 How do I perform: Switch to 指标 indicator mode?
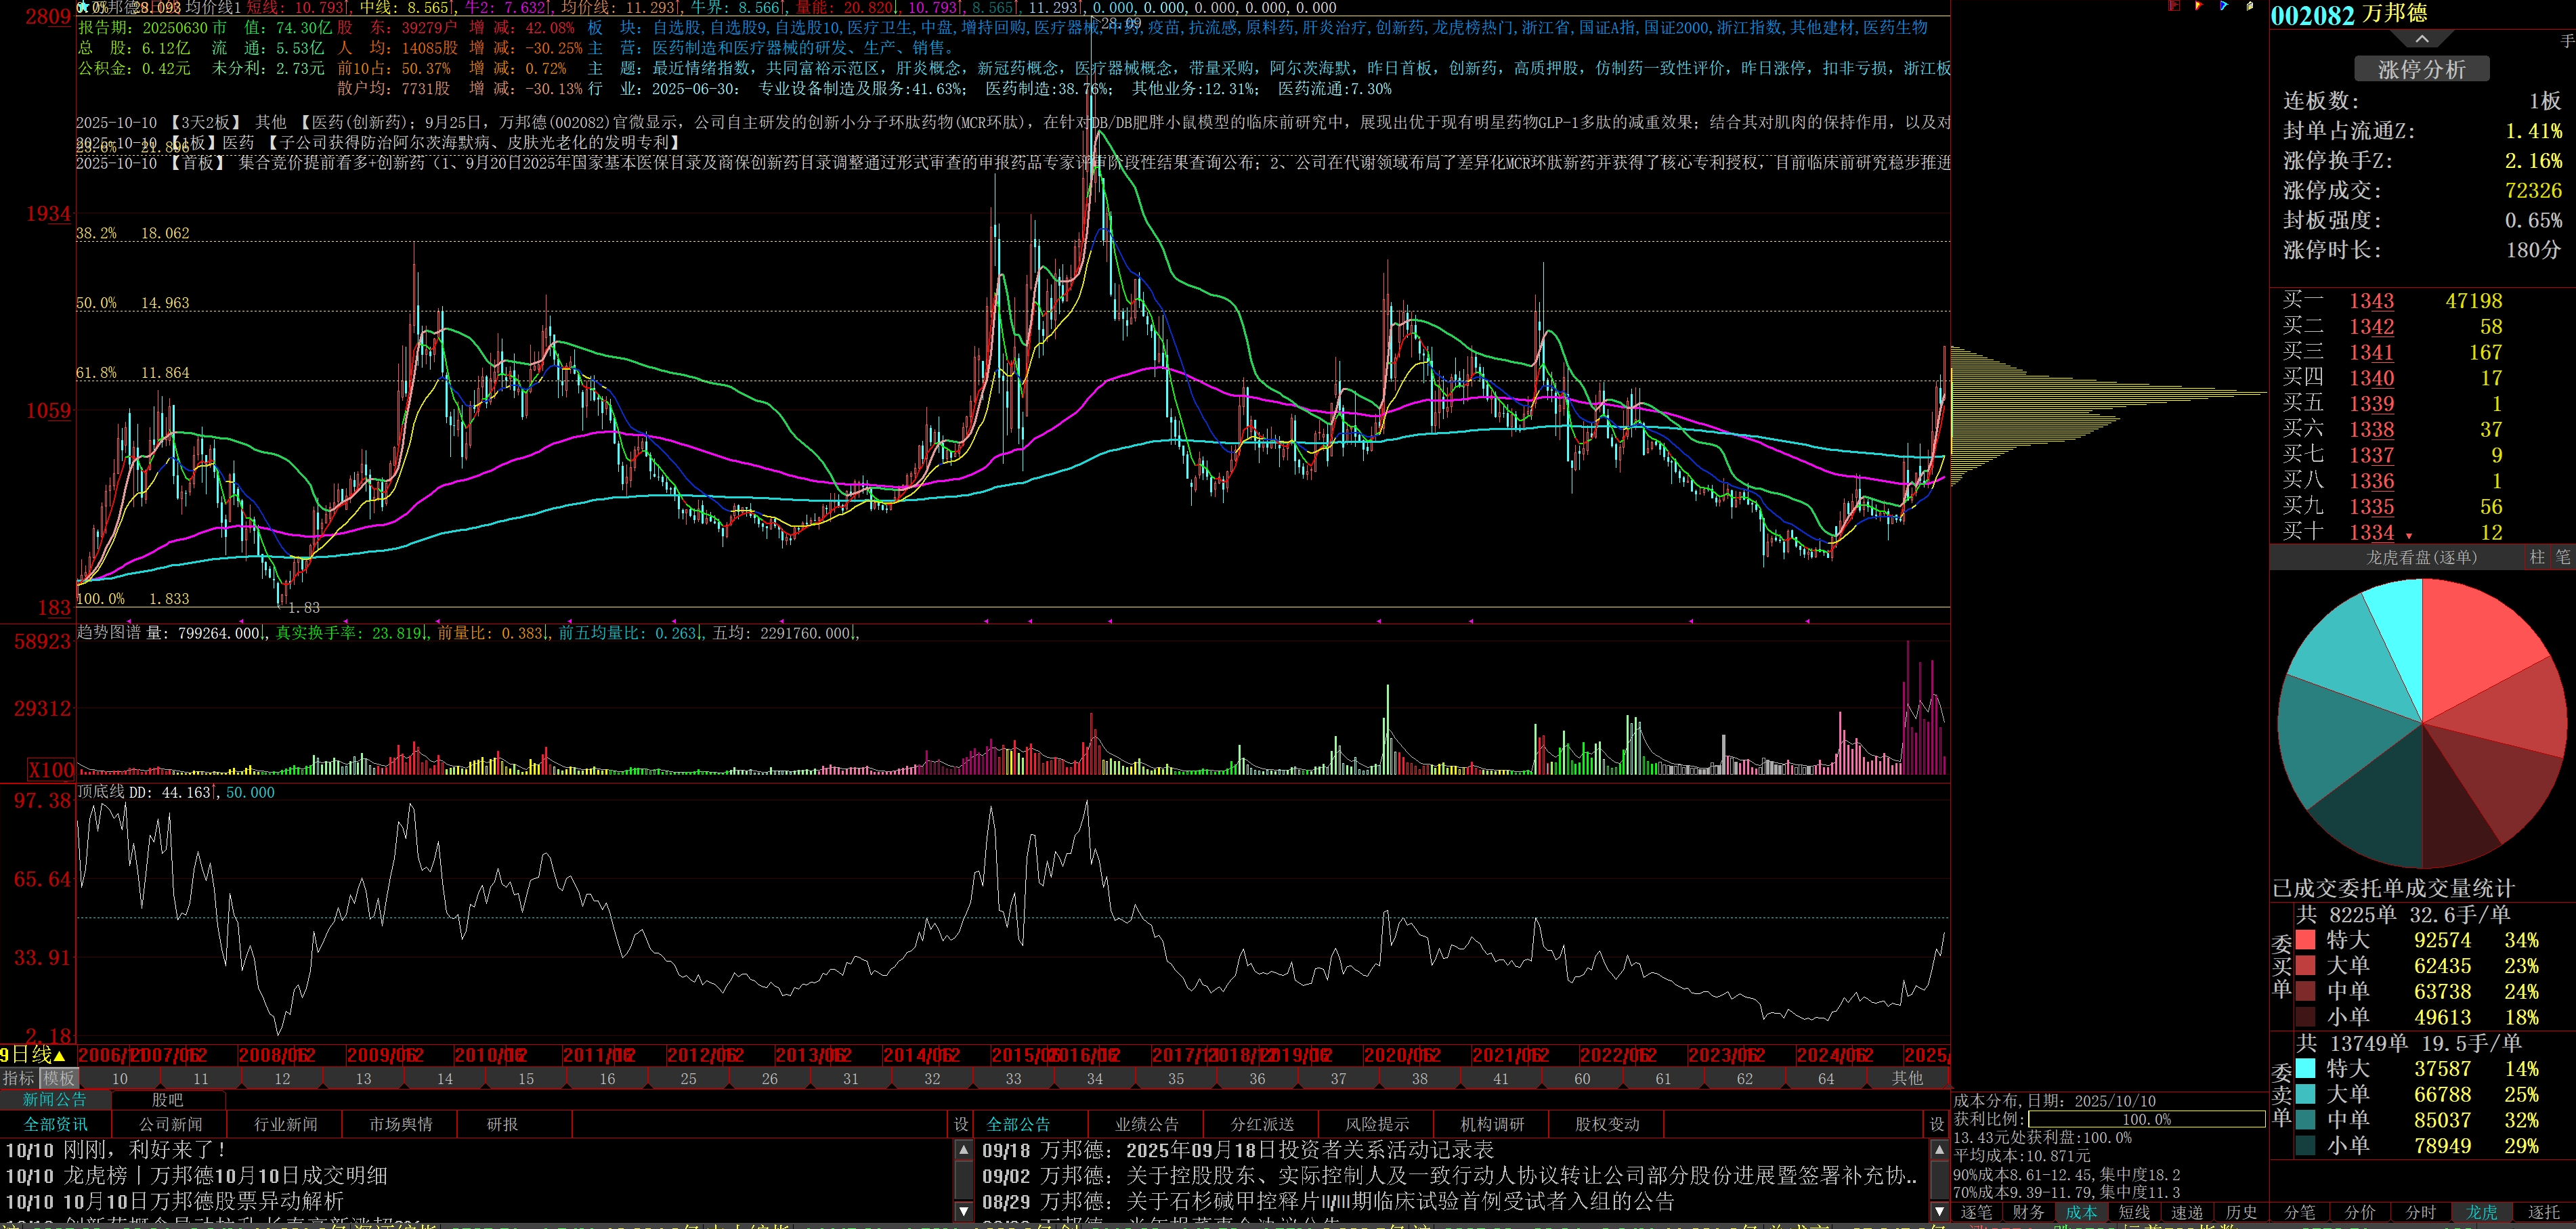coord(18,1078)
